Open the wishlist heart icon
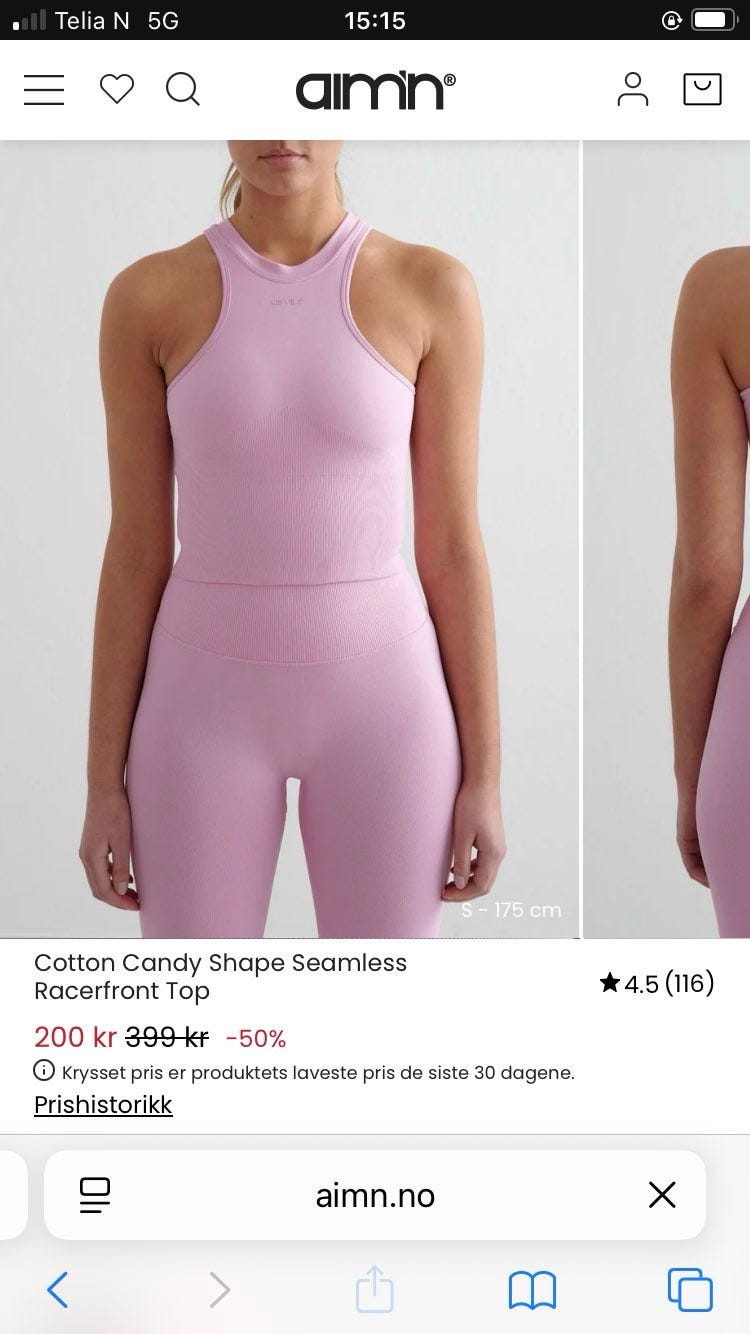The image size is (750, 1334). pyautogui.click(x=116, y=90)
